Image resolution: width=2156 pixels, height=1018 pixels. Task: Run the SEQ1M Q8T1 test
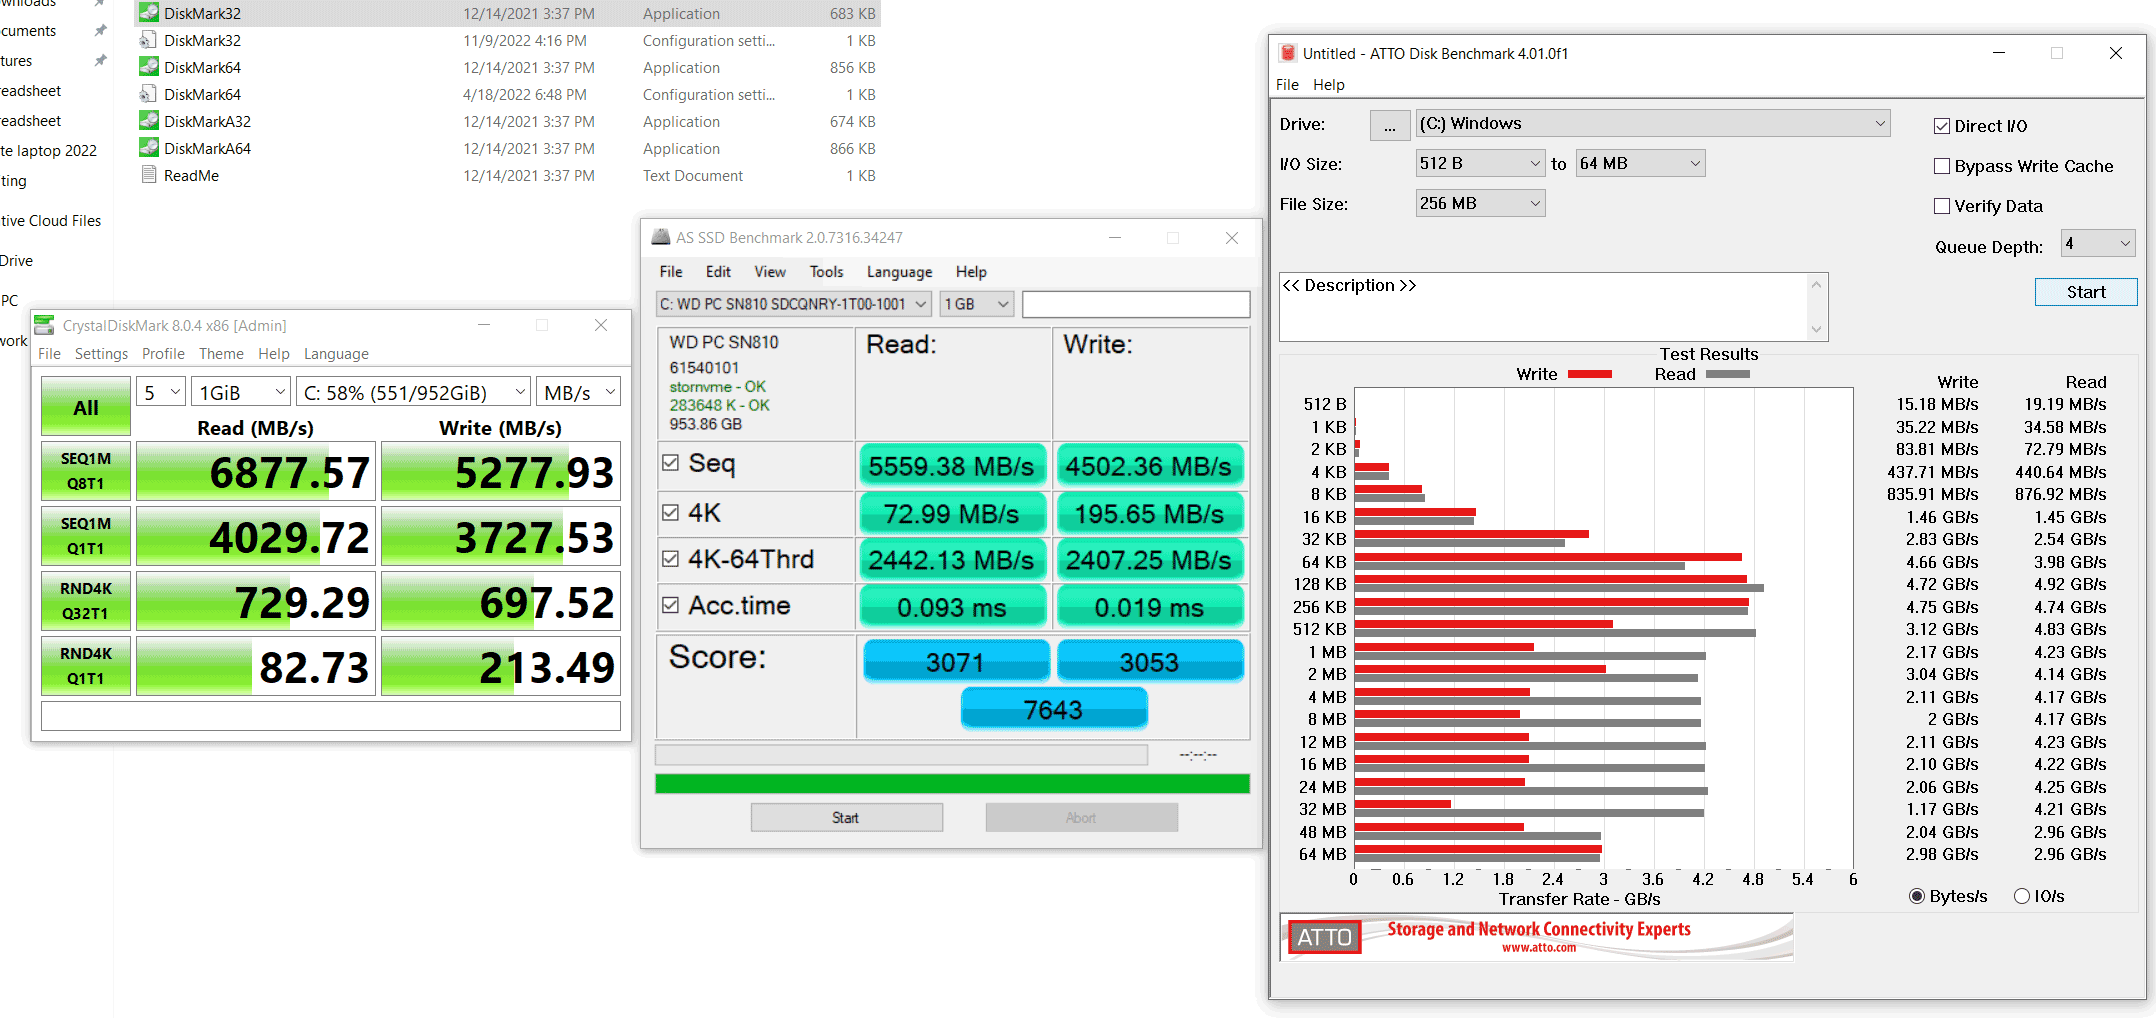(x=86, y=471)
